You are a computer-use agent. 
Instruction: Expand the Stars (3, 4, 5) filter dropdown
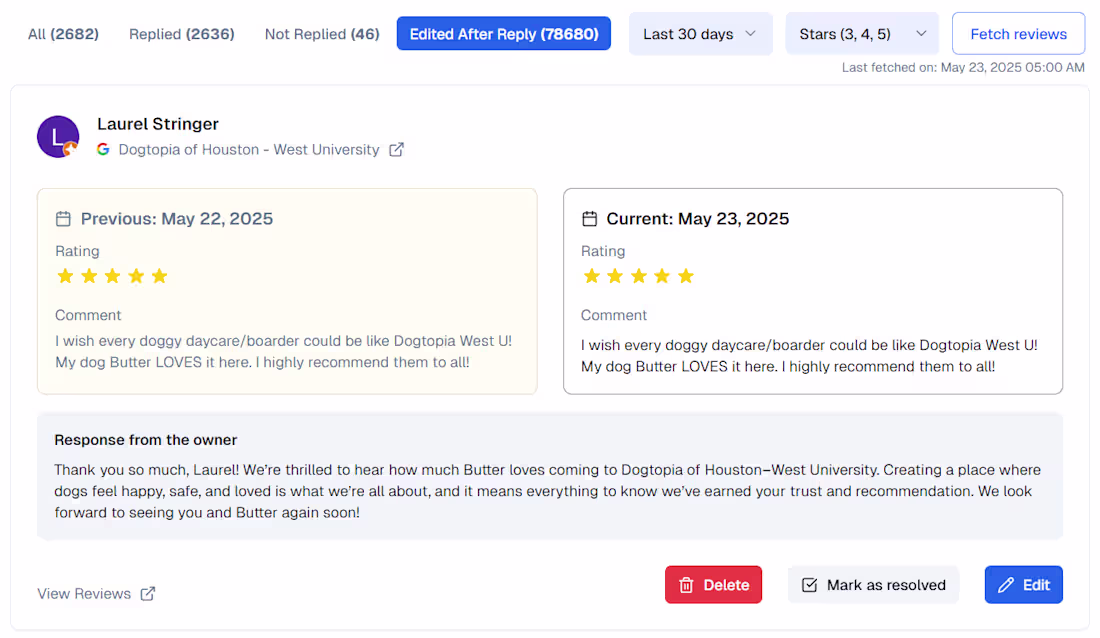click(x=861, y=33)
